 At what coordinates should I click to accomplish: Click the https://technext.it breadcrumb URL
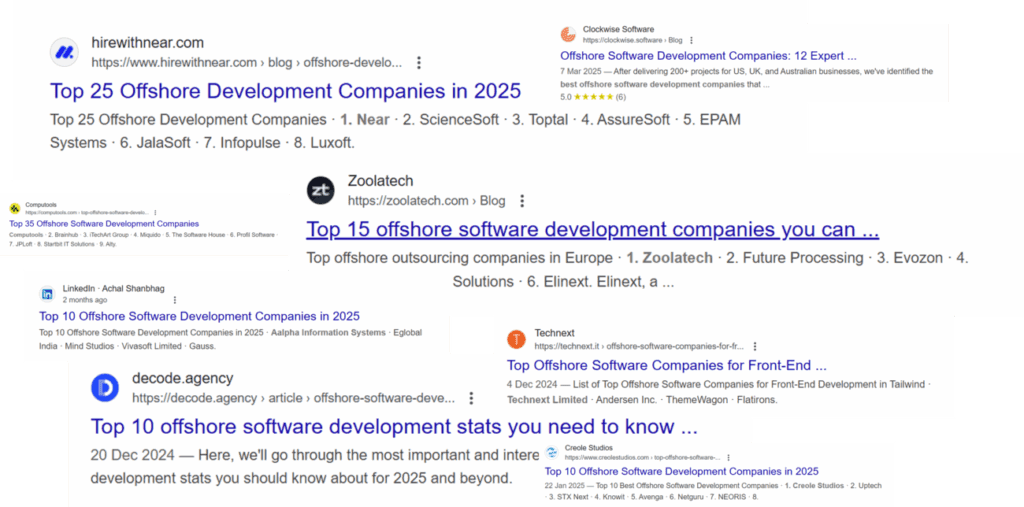click(639, 346)
